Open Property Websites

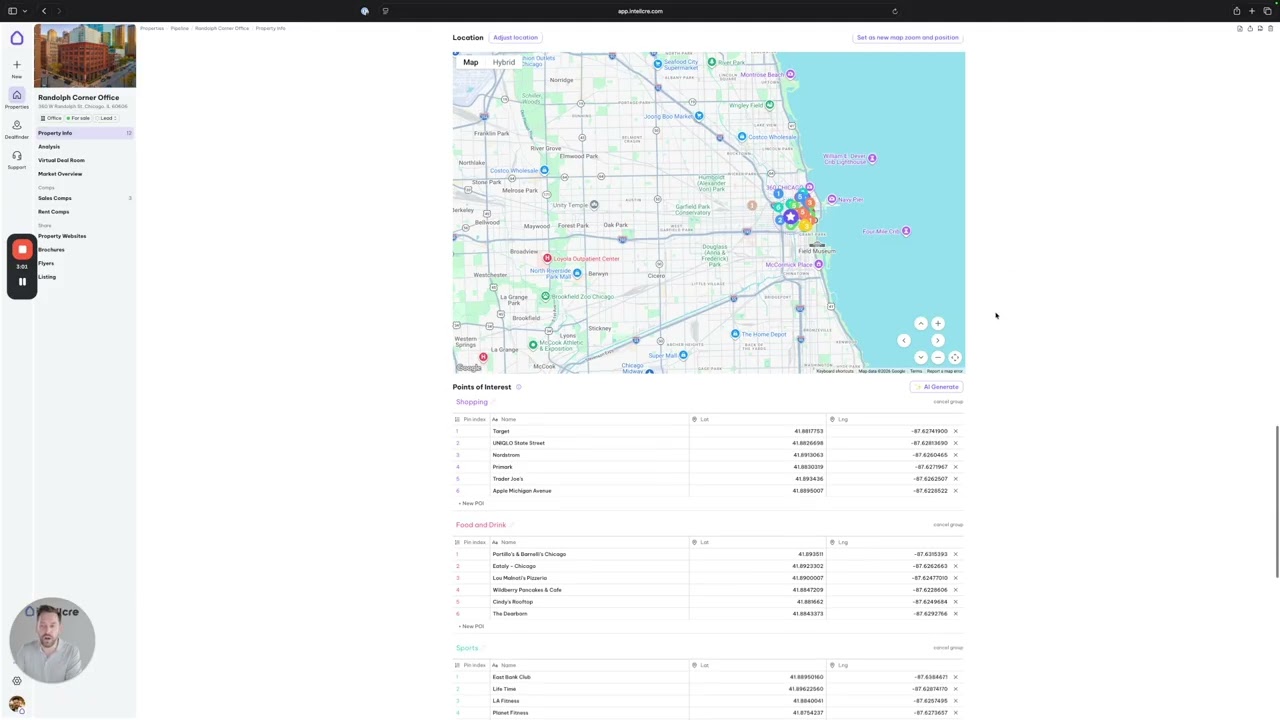(62, 236)
